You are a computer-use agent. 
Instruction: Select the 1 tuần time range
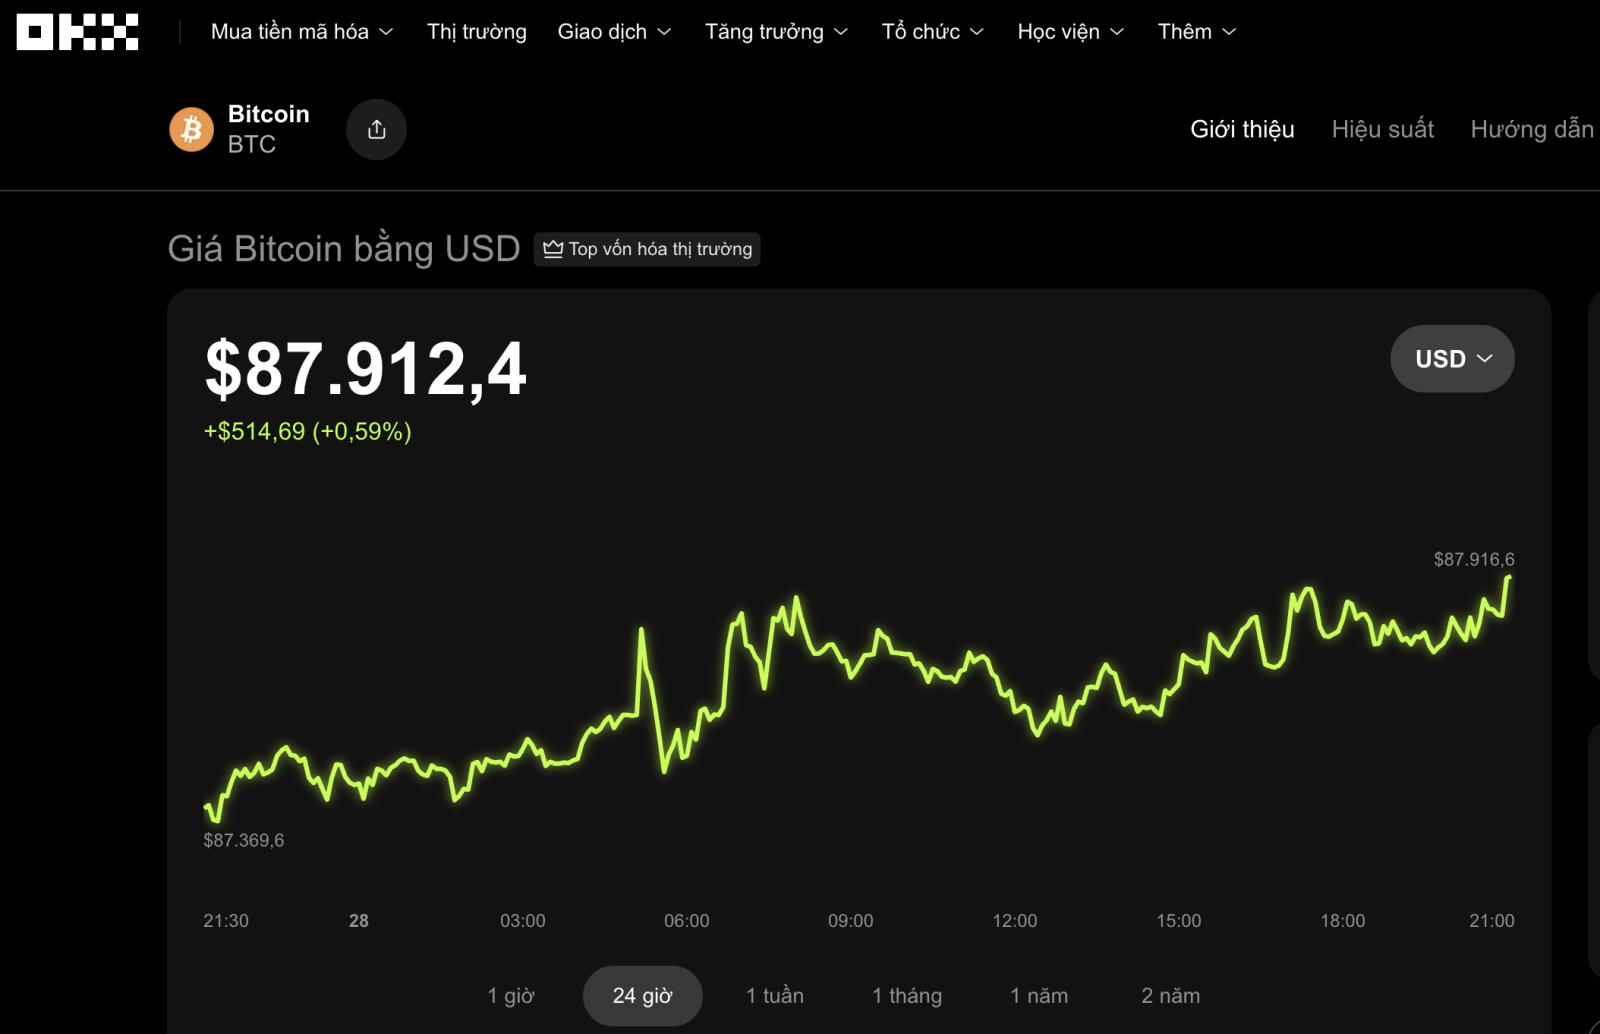pyautogui.click(x=775, y=996)
